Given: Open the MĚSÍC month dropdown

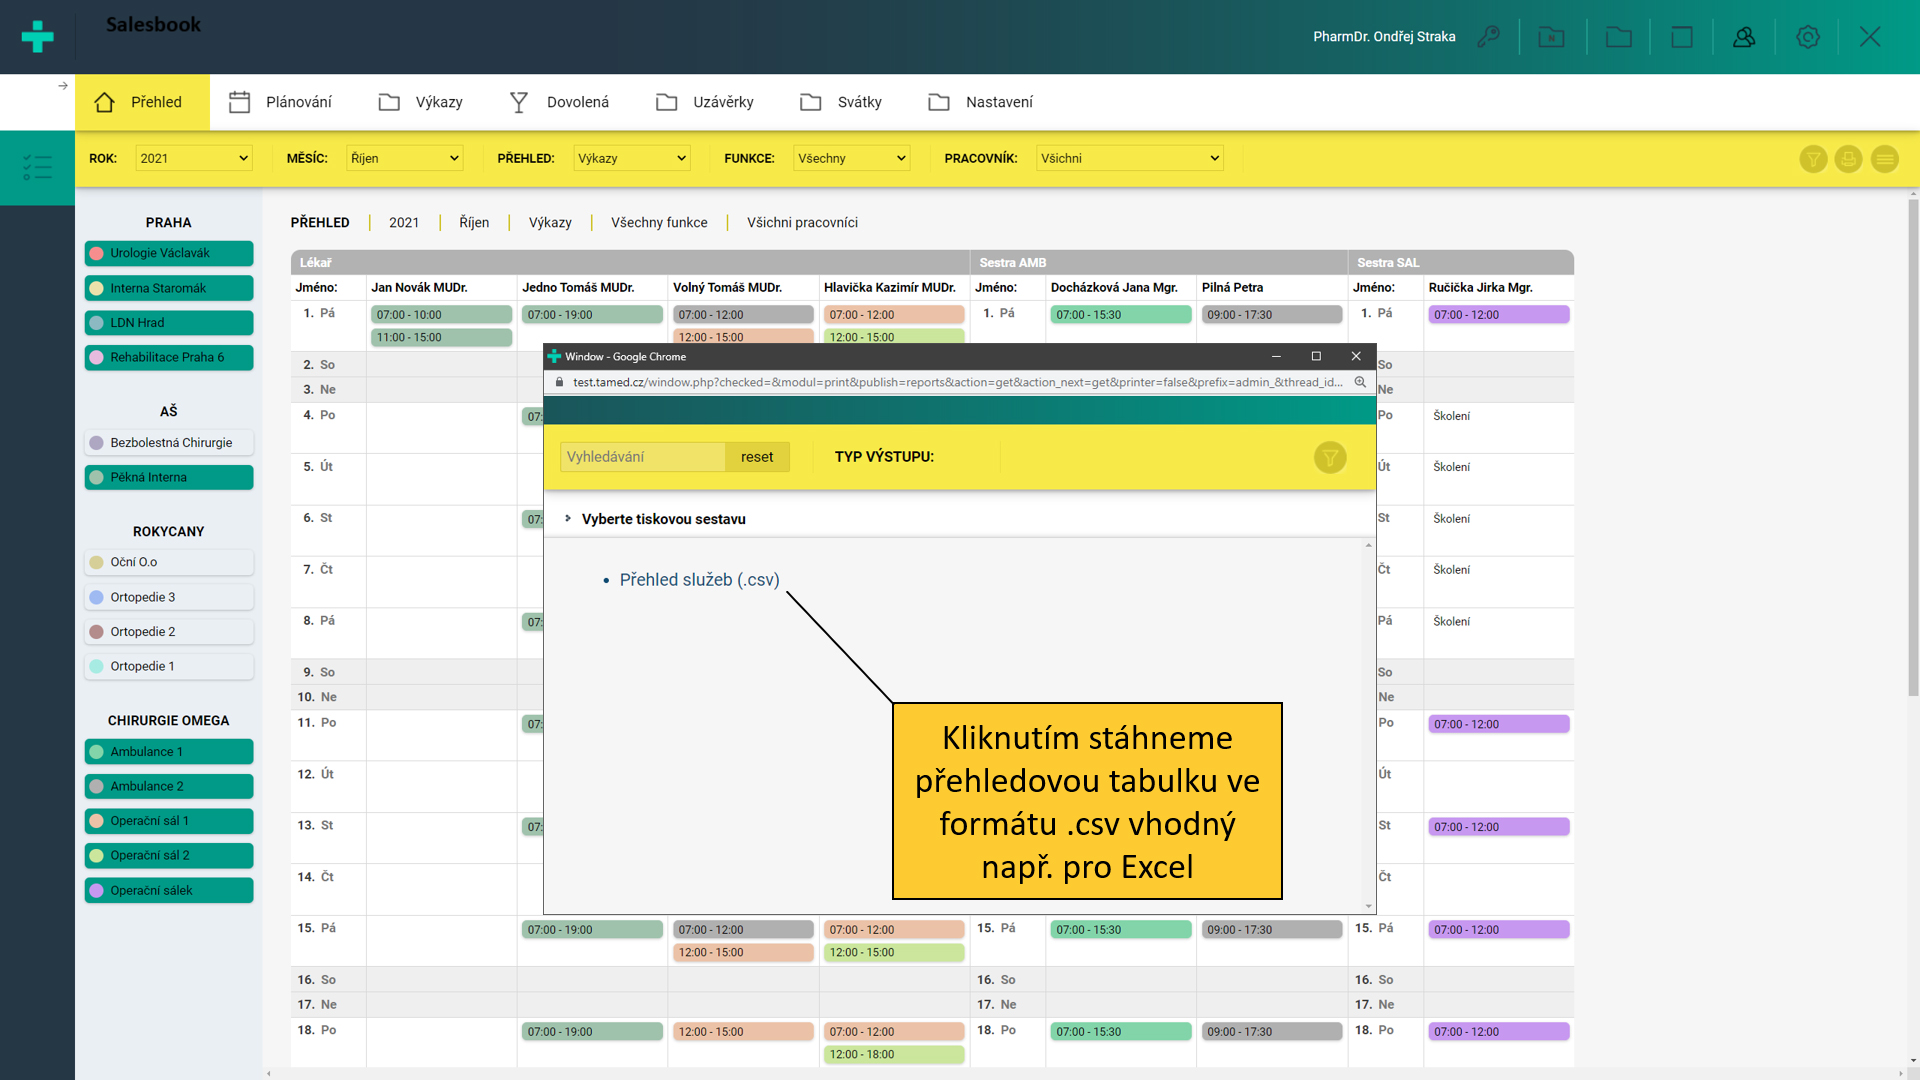Looking at the screenshot, I should [x=404, y=158].
